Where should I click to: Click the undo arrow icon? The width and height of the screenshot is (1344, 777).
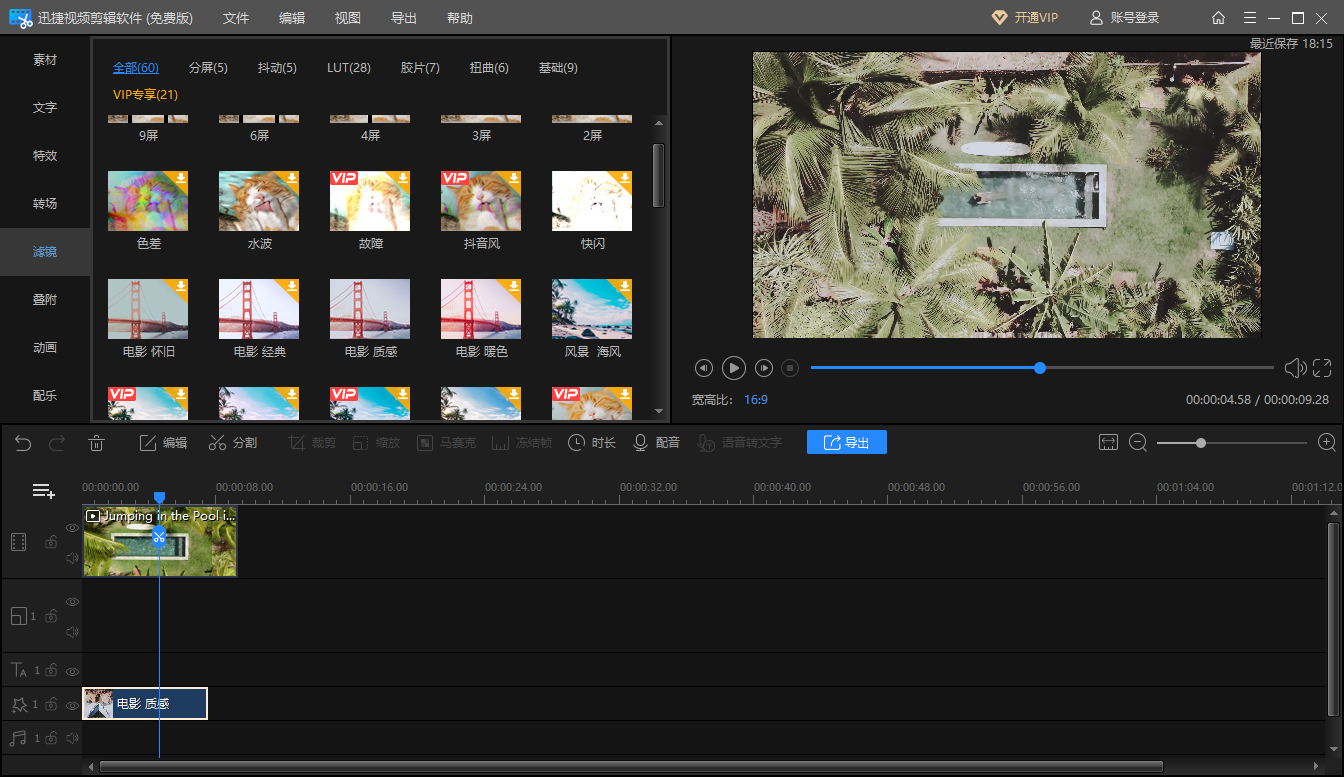23,443
